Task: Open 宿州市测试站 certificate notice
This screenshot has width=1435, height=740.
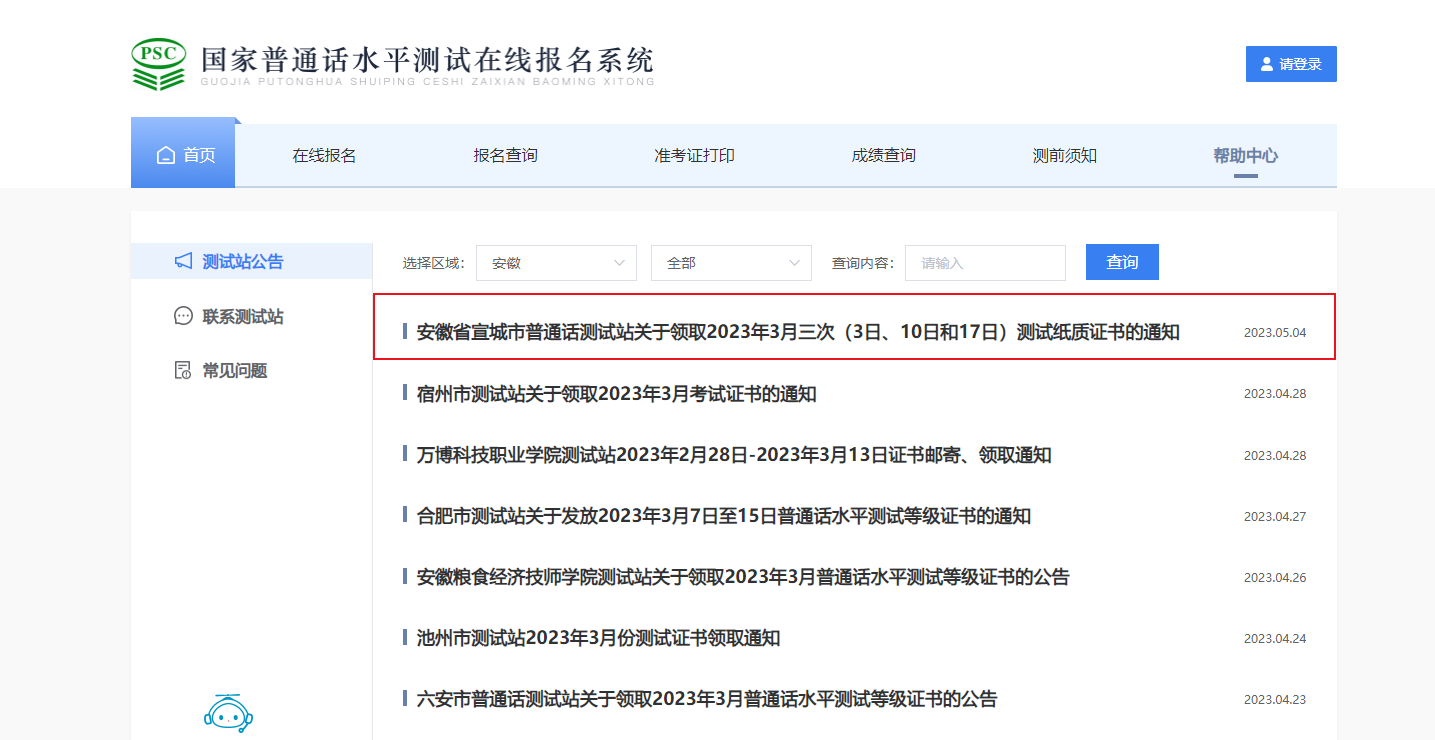Action: pos(616,394)
